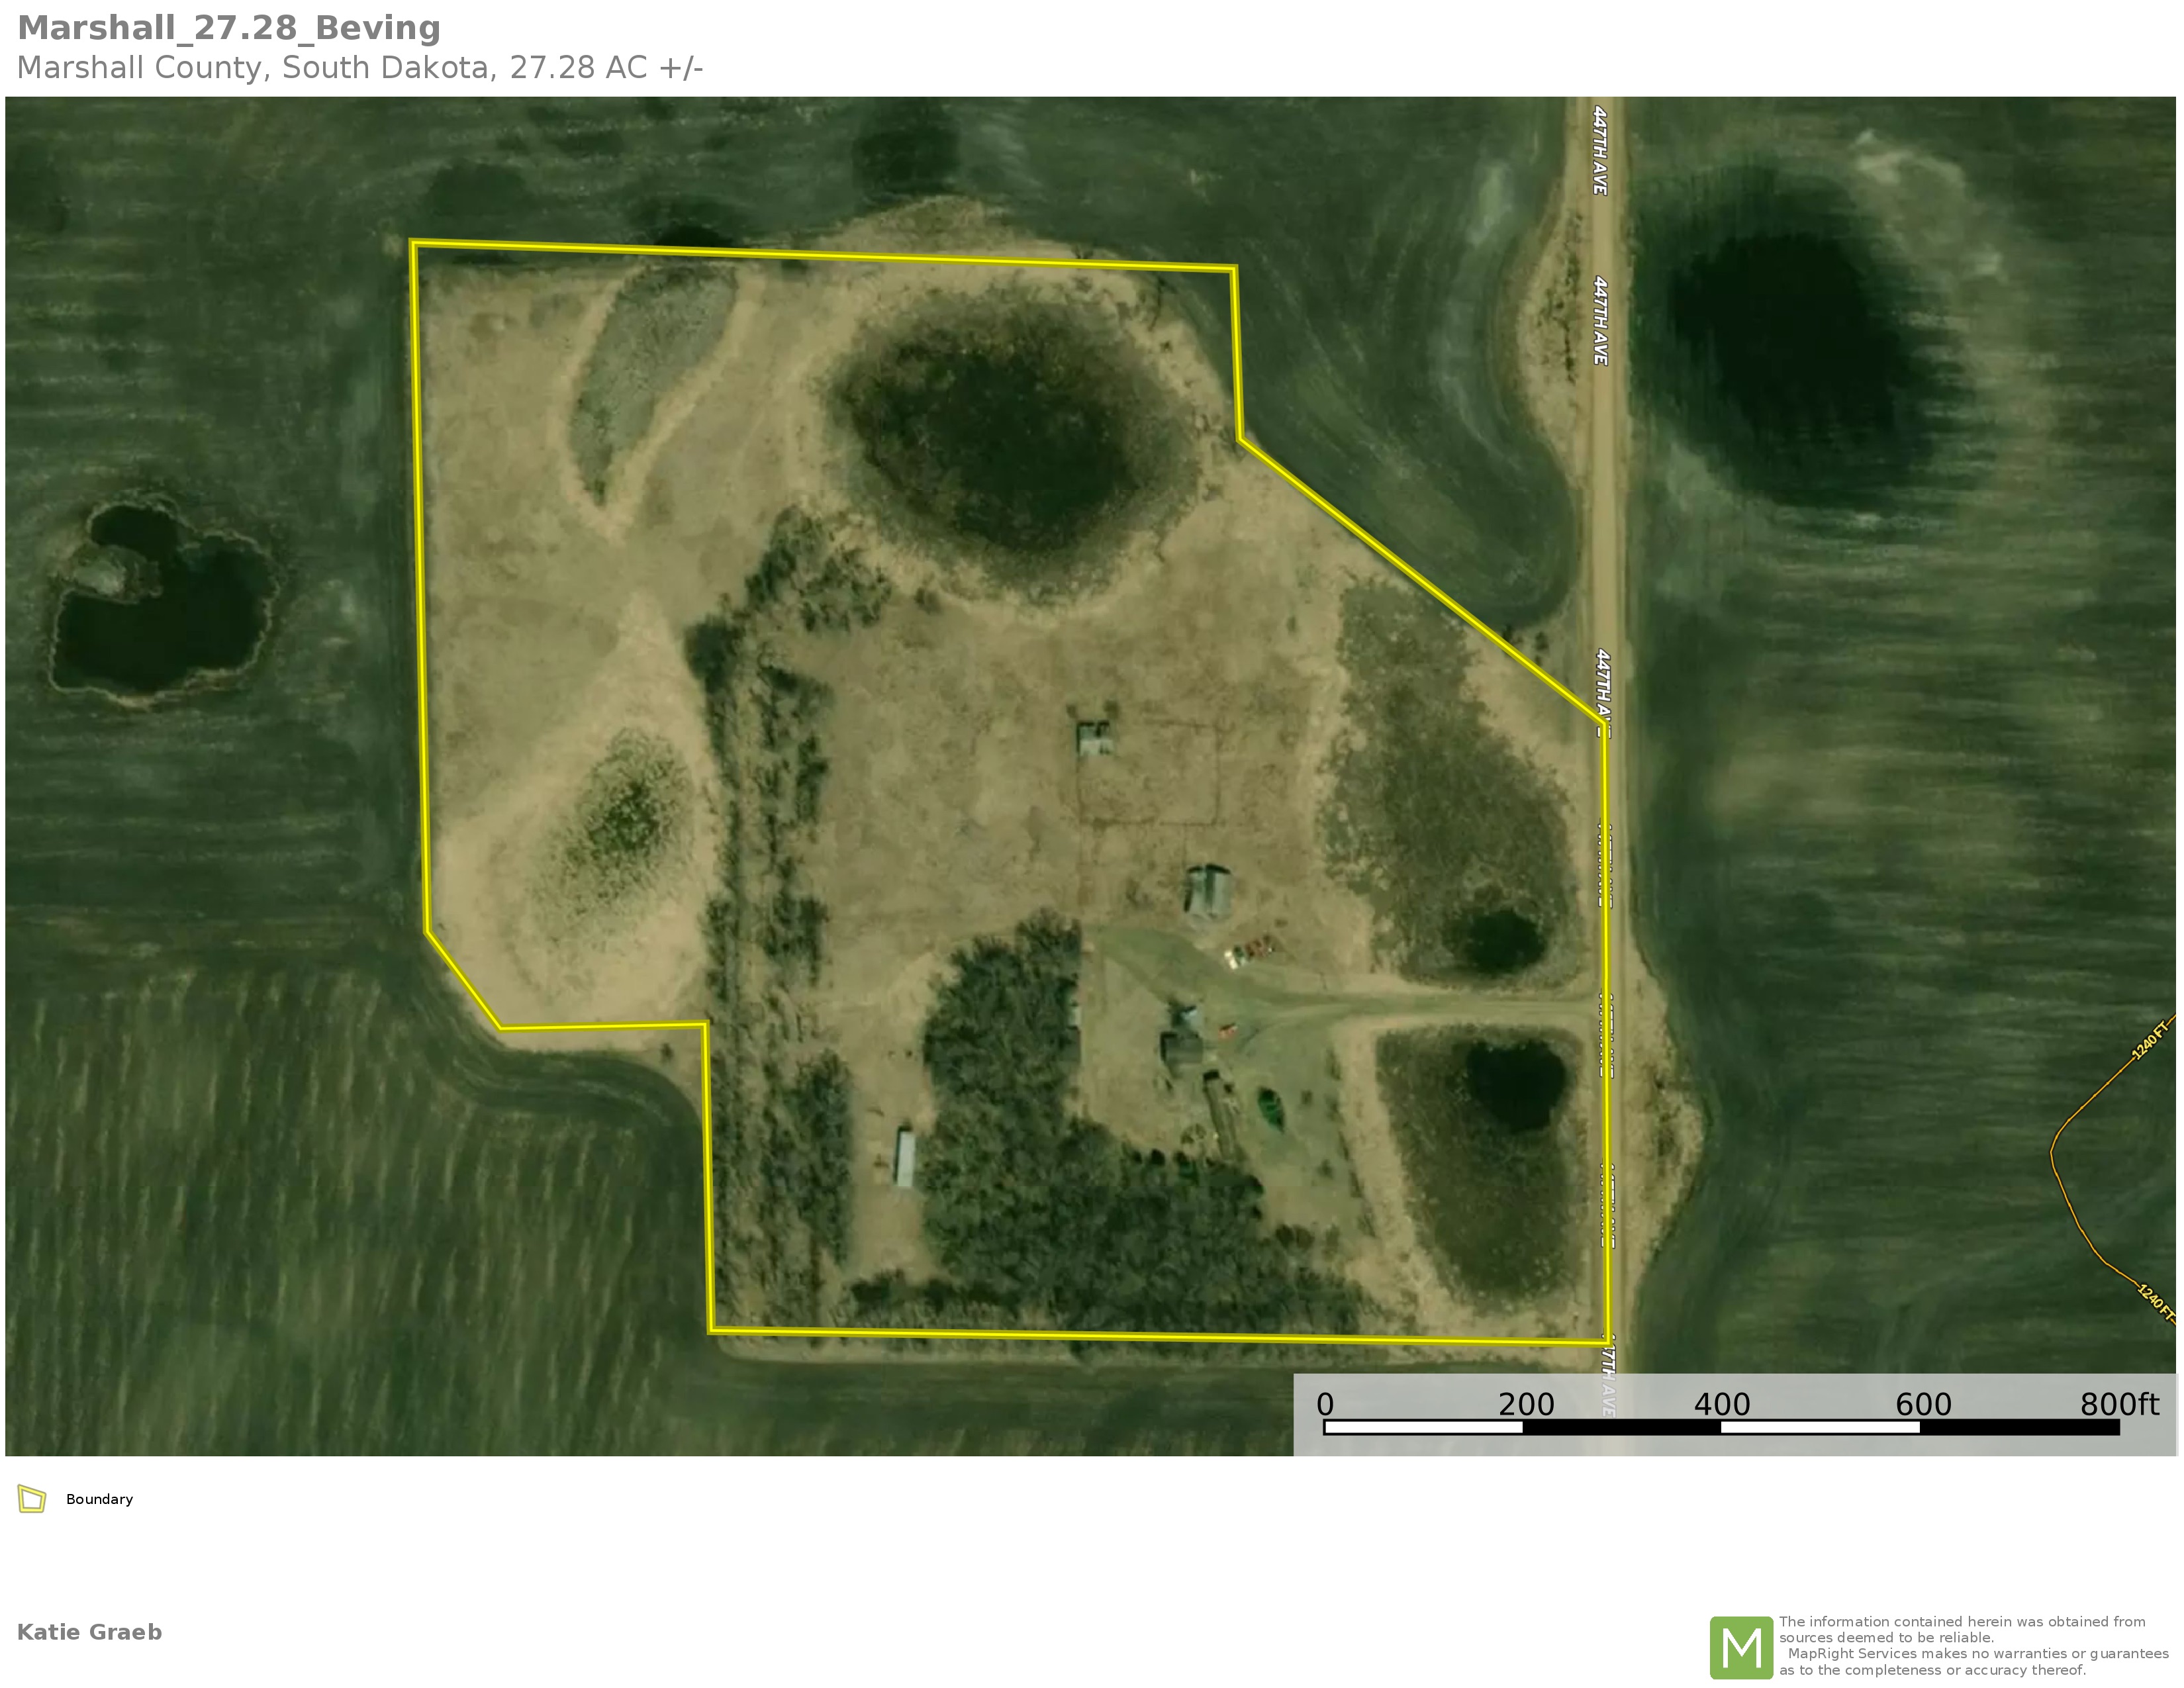Screen dimensions: 2184x1688
Task: Click the Marshall_27.28_Beving map title
Action: 229,28
